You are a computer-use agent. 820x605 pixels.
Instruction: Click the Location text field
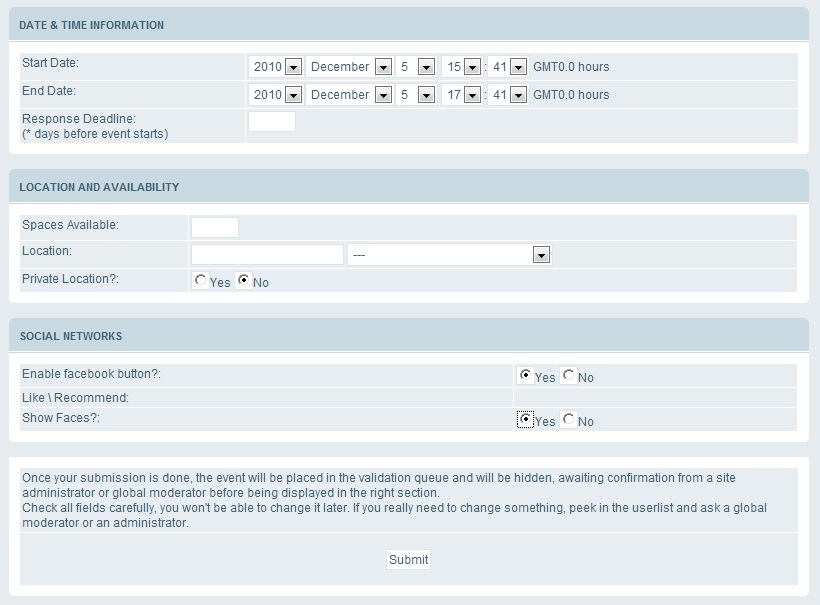click(267, 255)
